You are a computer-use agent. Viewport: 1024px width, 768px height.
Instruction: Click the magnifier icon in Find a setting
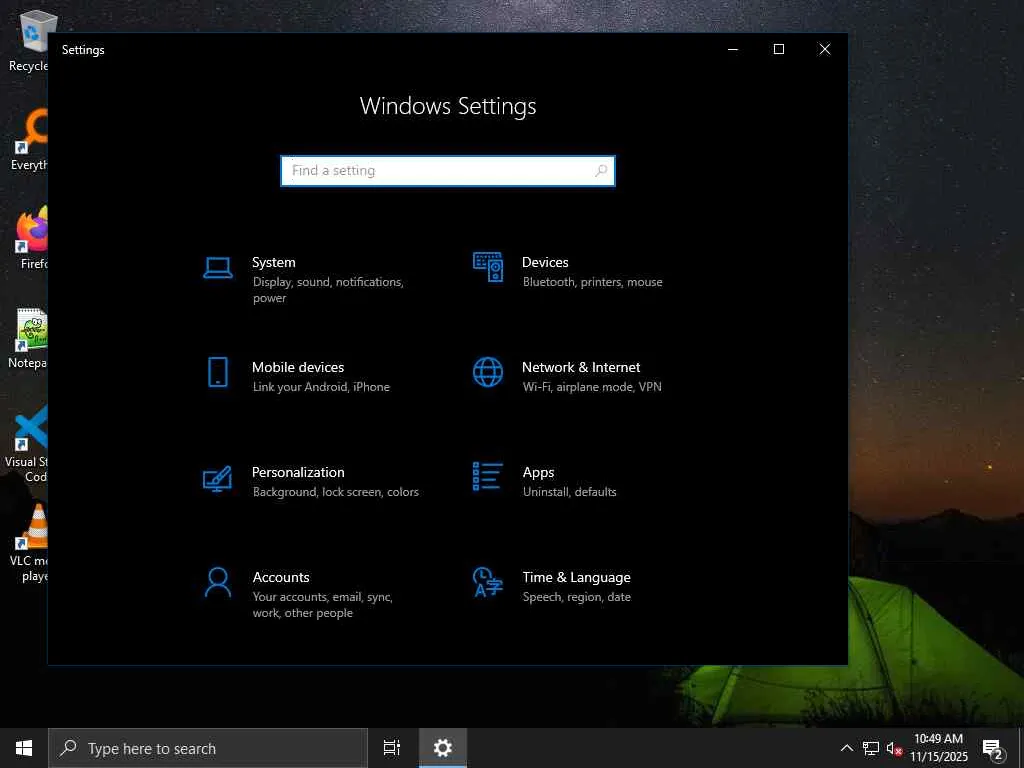click(601, 170)
